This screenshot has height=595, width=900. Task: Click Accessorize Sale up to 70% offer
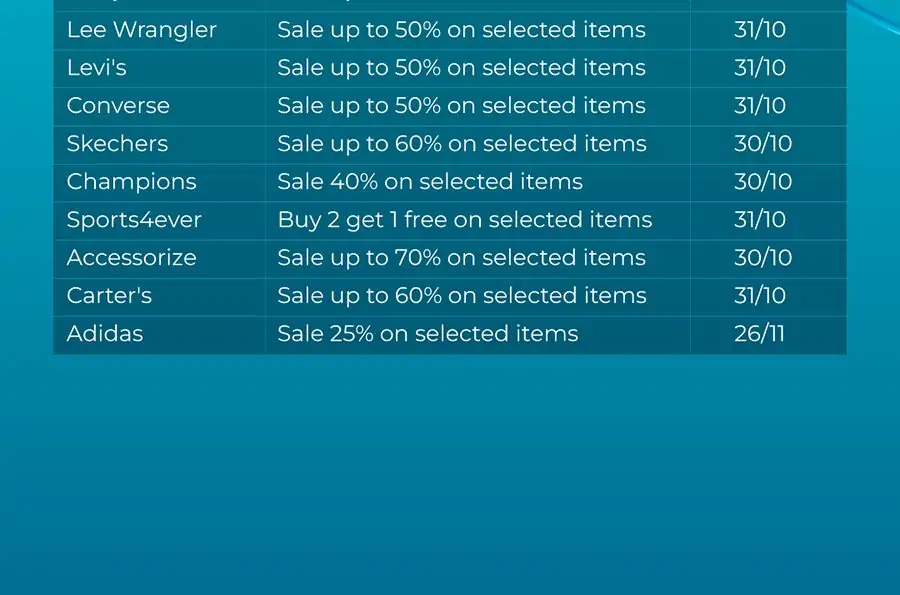[x=461, y=258]
